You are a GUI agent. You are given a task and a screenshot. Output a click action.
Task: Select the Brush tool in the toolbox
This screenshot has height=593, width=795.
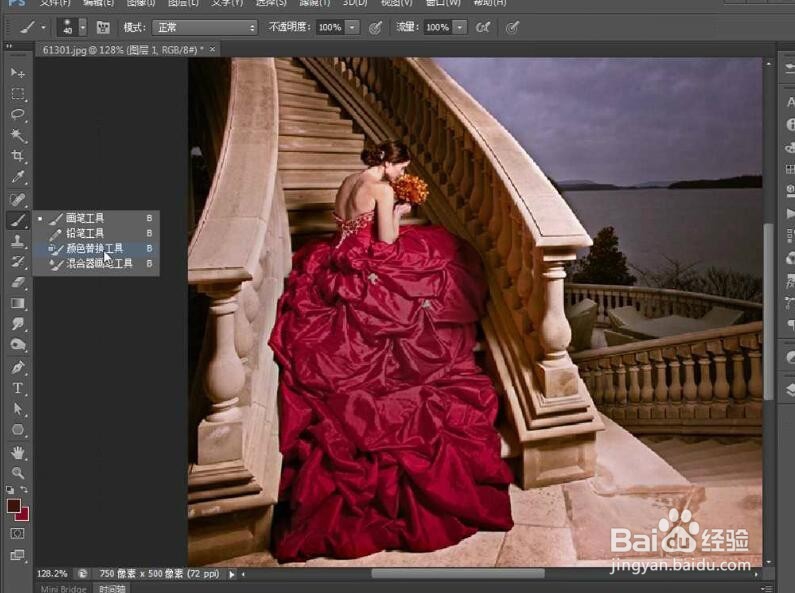(x=17, y=220)
